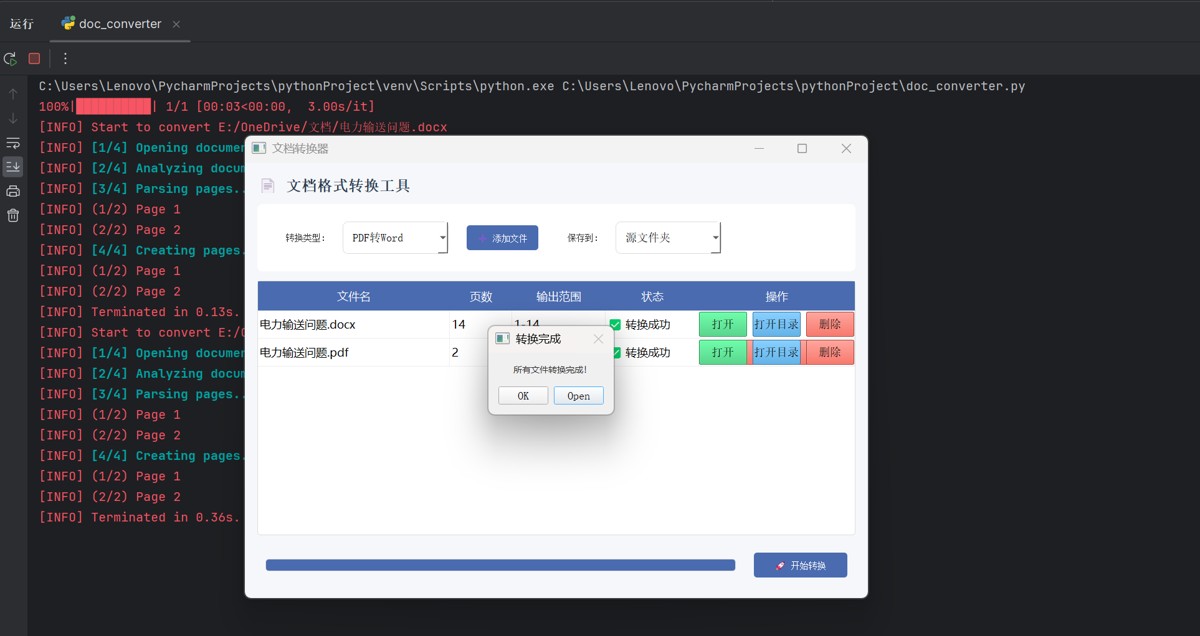The height and width of the screenshot is (636, 1200).
Task: Click the 操作 column header
Action: 777,297
